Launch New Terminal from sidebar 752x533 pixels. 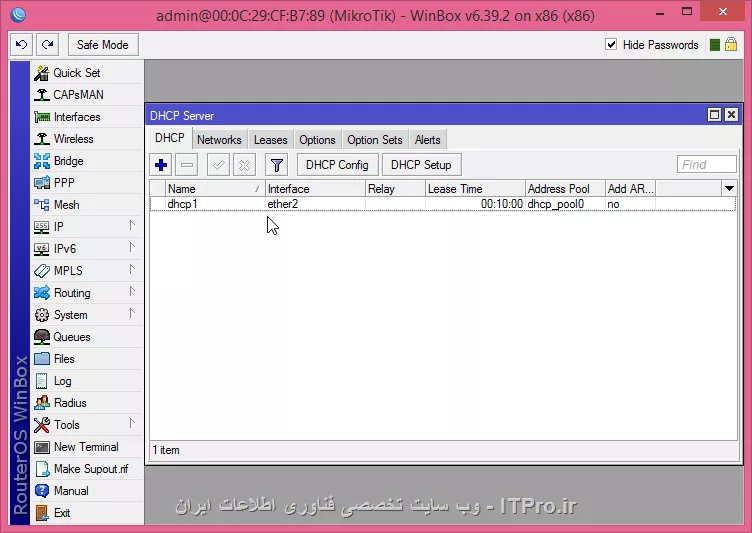coord(85,447)
